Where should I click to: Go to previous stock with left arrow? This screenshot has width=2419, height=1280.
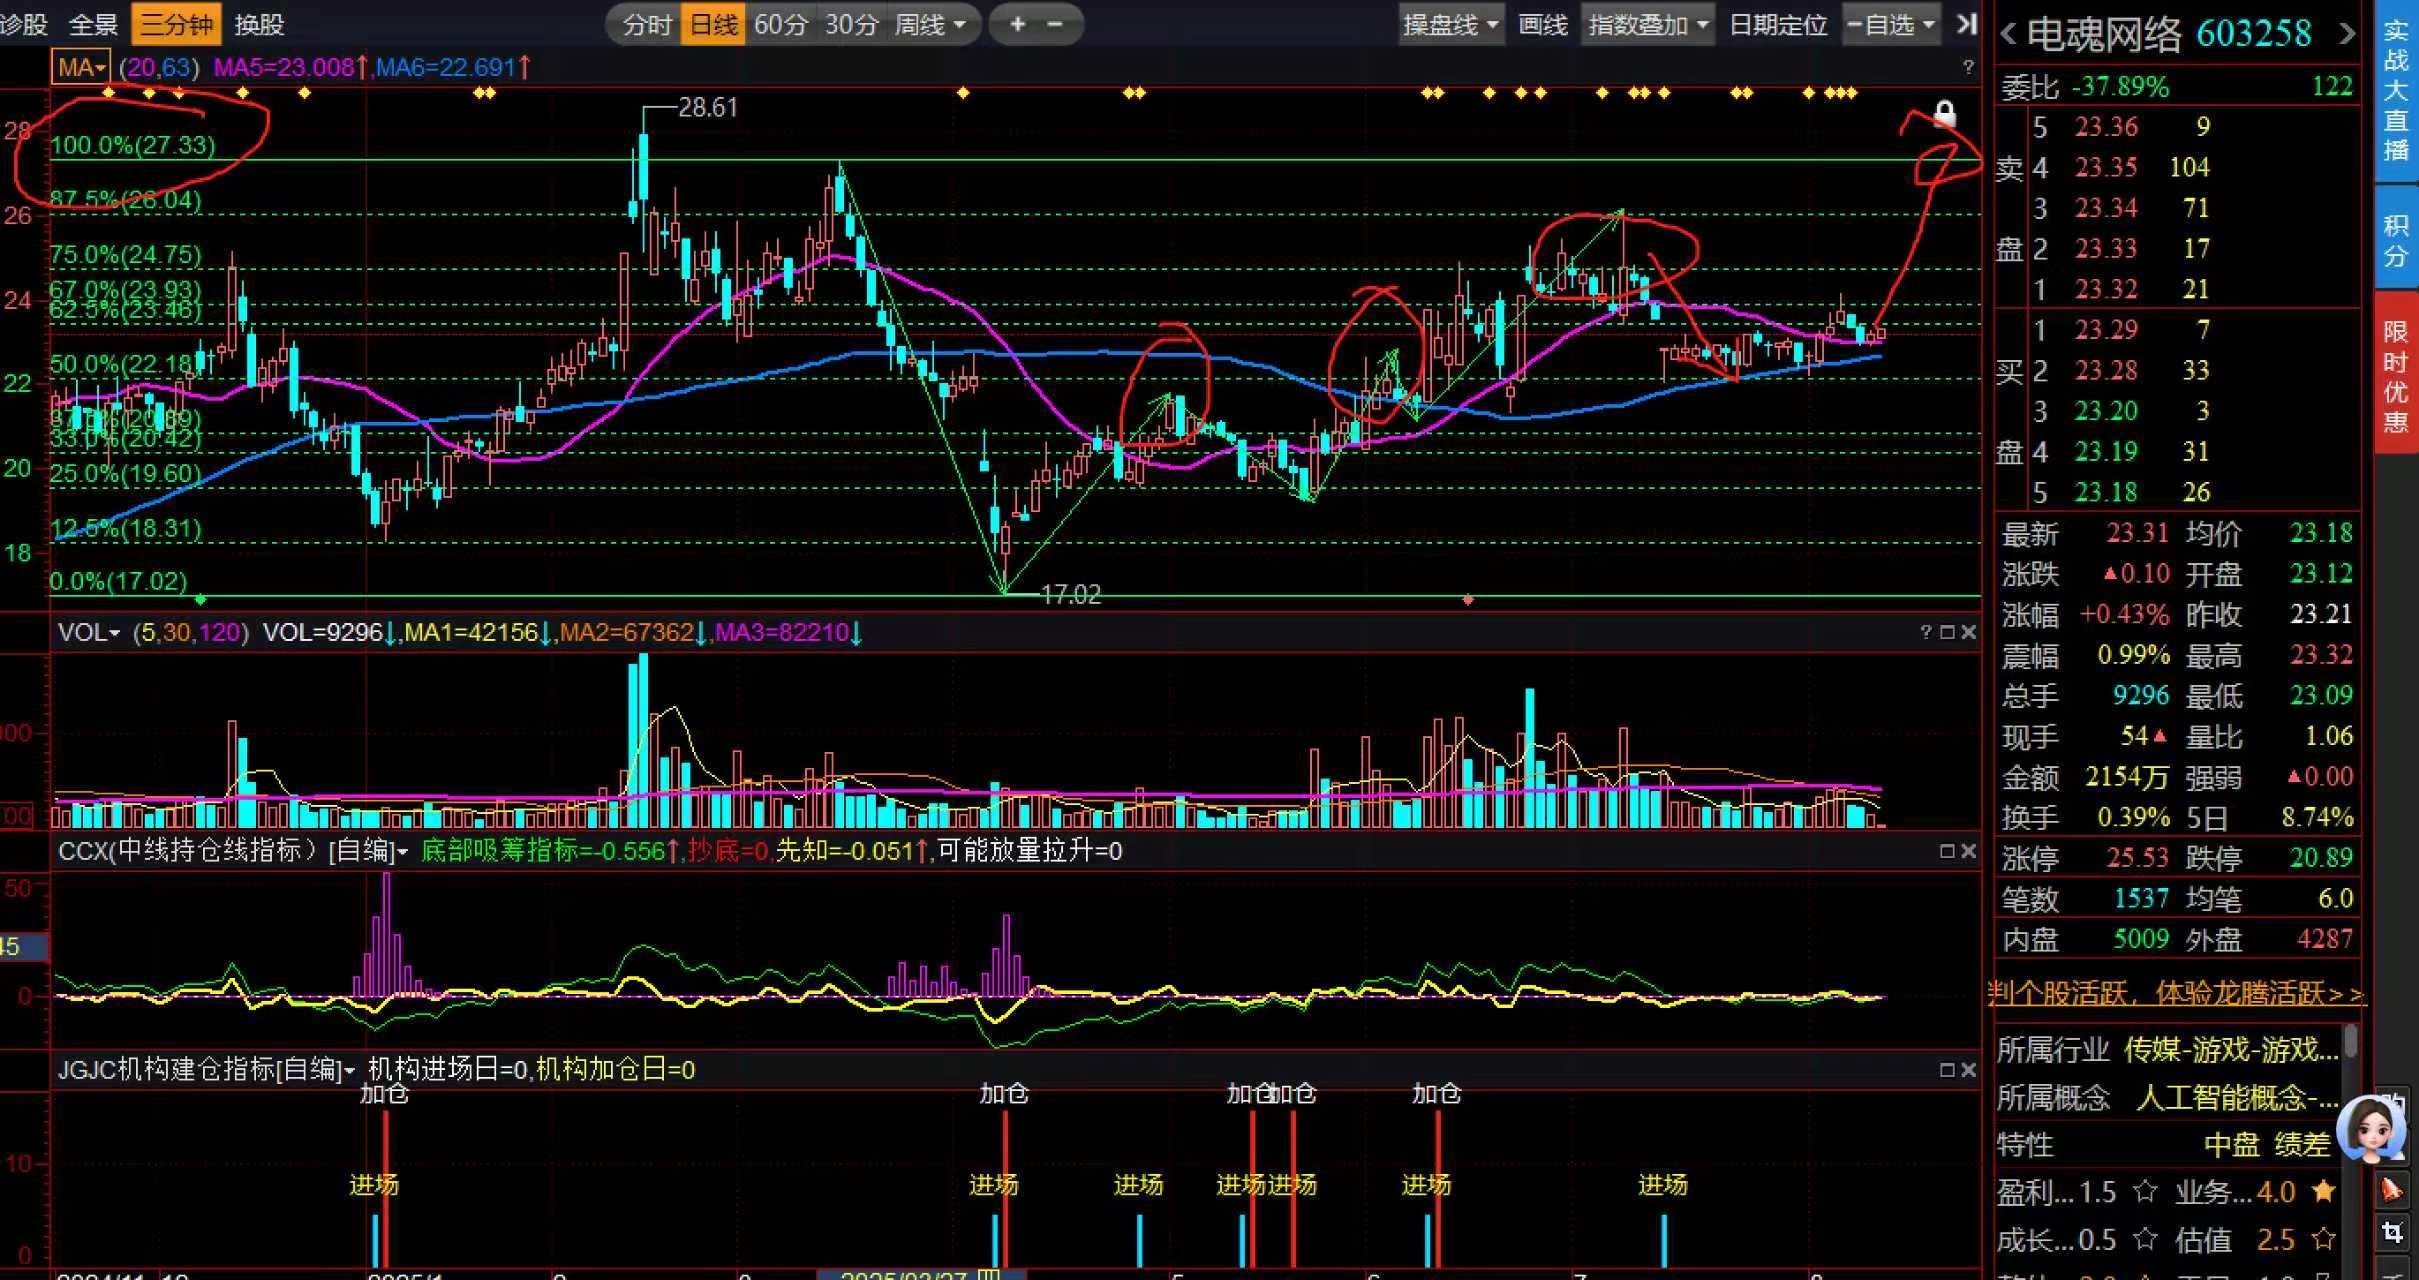click(2008, 35)
